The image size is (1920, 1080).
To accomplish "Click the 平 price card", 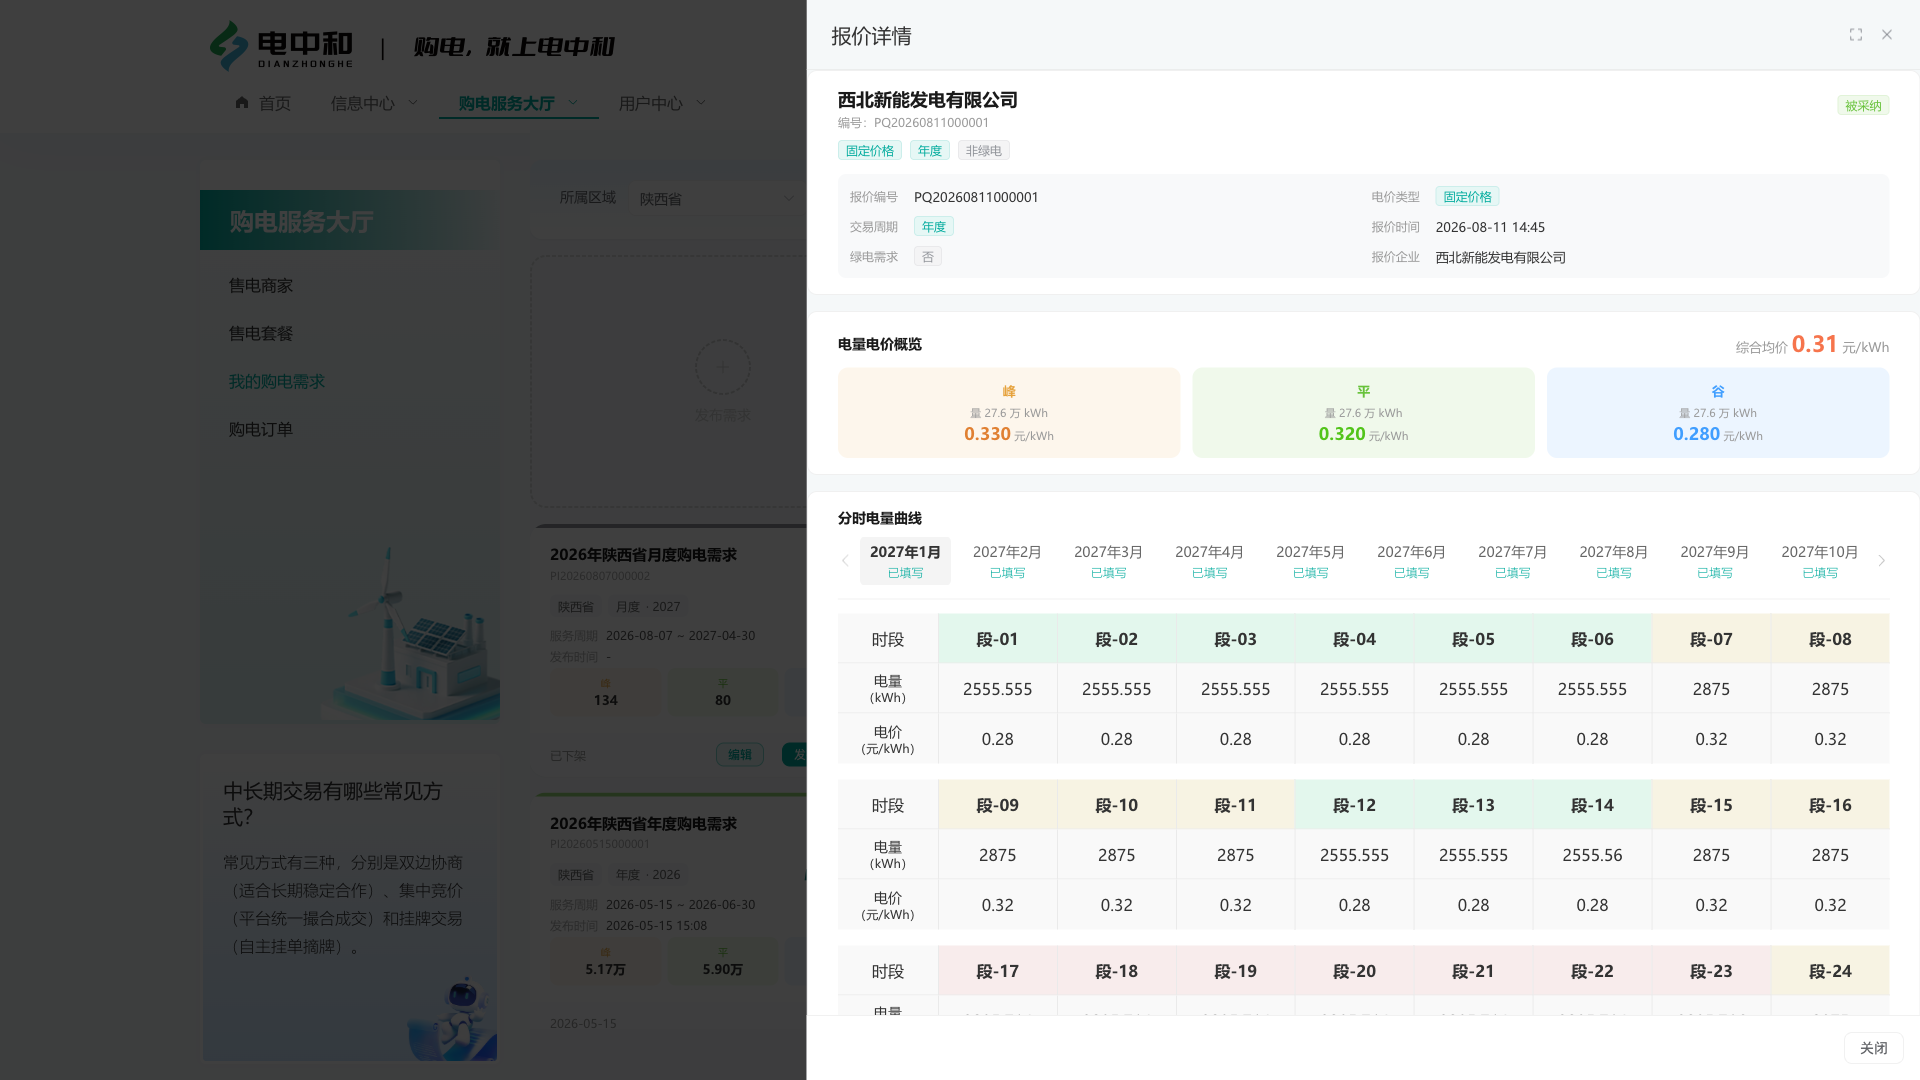I will point(1363,413).
